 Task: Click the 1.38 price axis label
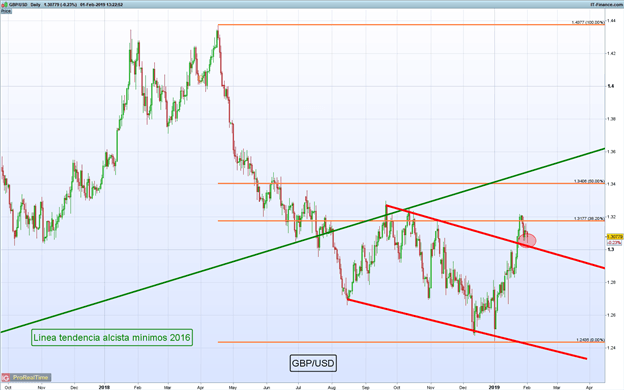(611, 119)
